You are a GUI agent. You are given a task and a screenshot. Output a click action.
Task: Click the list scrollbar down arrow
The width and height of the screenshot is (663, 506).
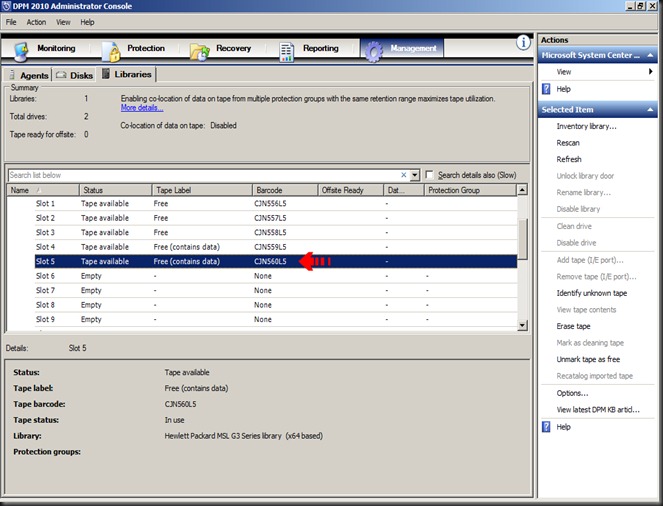pyautogui.click(x=522, y=325)
